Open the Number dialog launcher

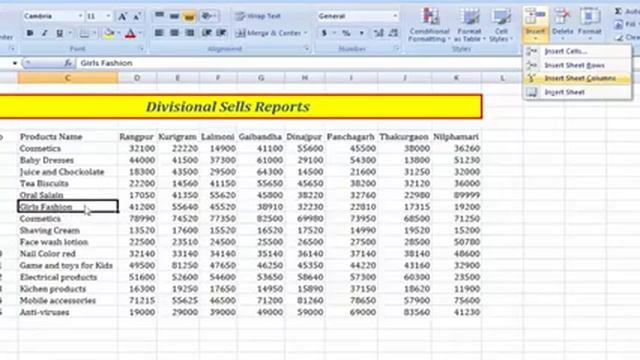[x=396, y=49]
